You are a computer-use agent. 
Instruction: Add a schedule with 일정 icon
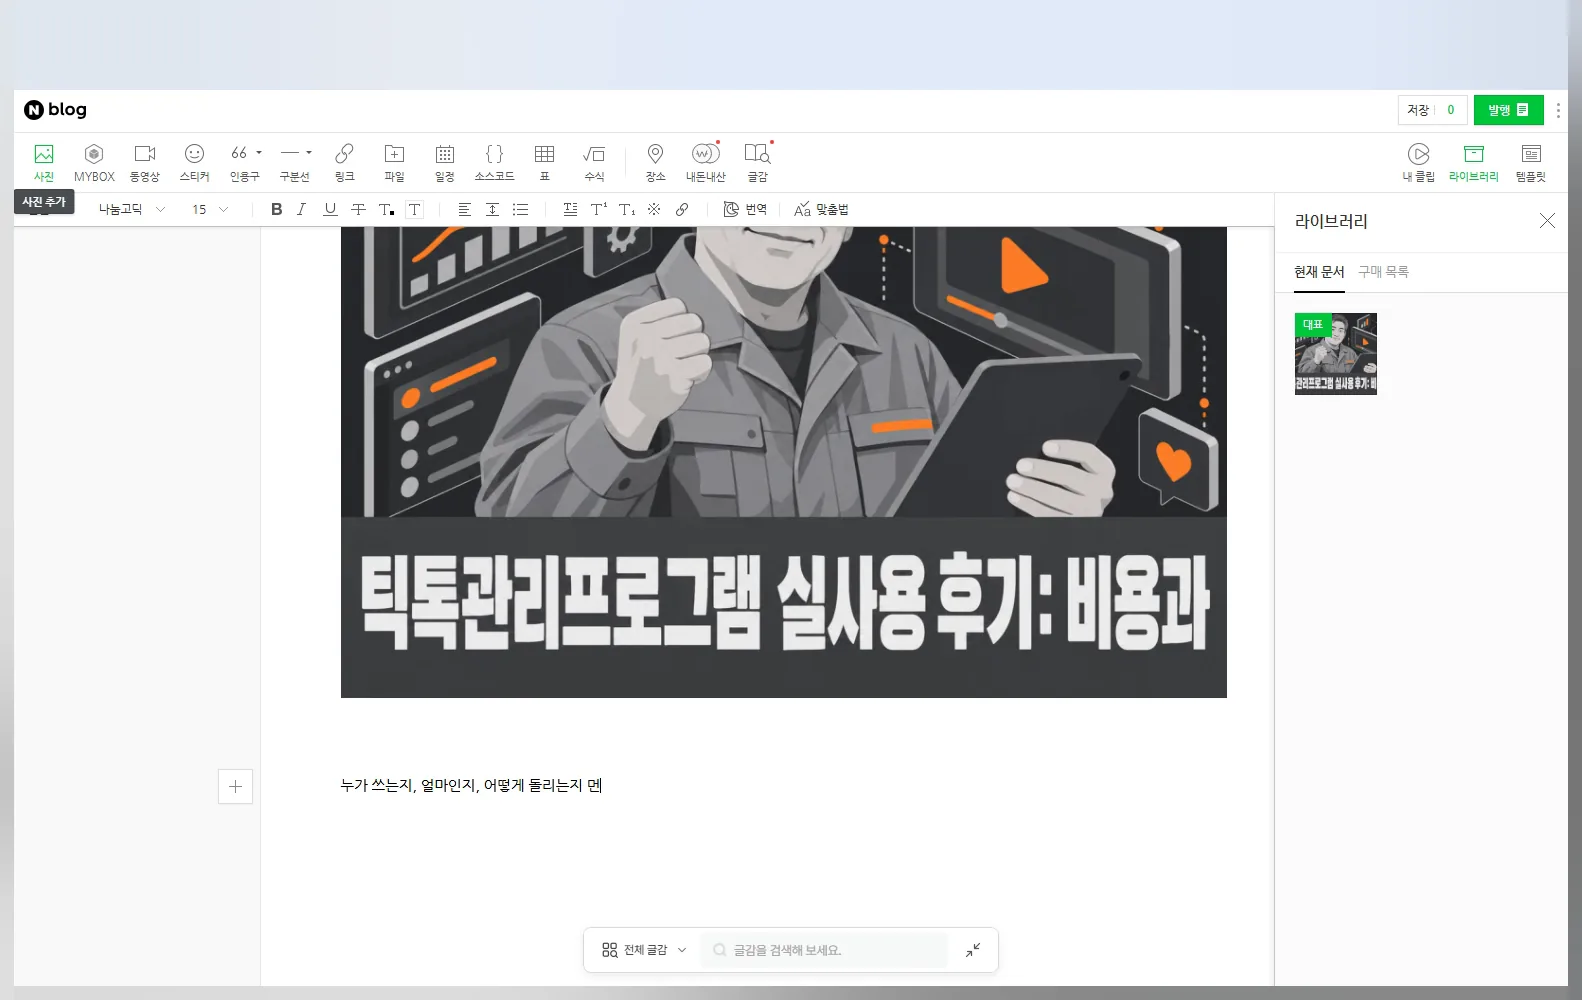click(x=445, y=162)
